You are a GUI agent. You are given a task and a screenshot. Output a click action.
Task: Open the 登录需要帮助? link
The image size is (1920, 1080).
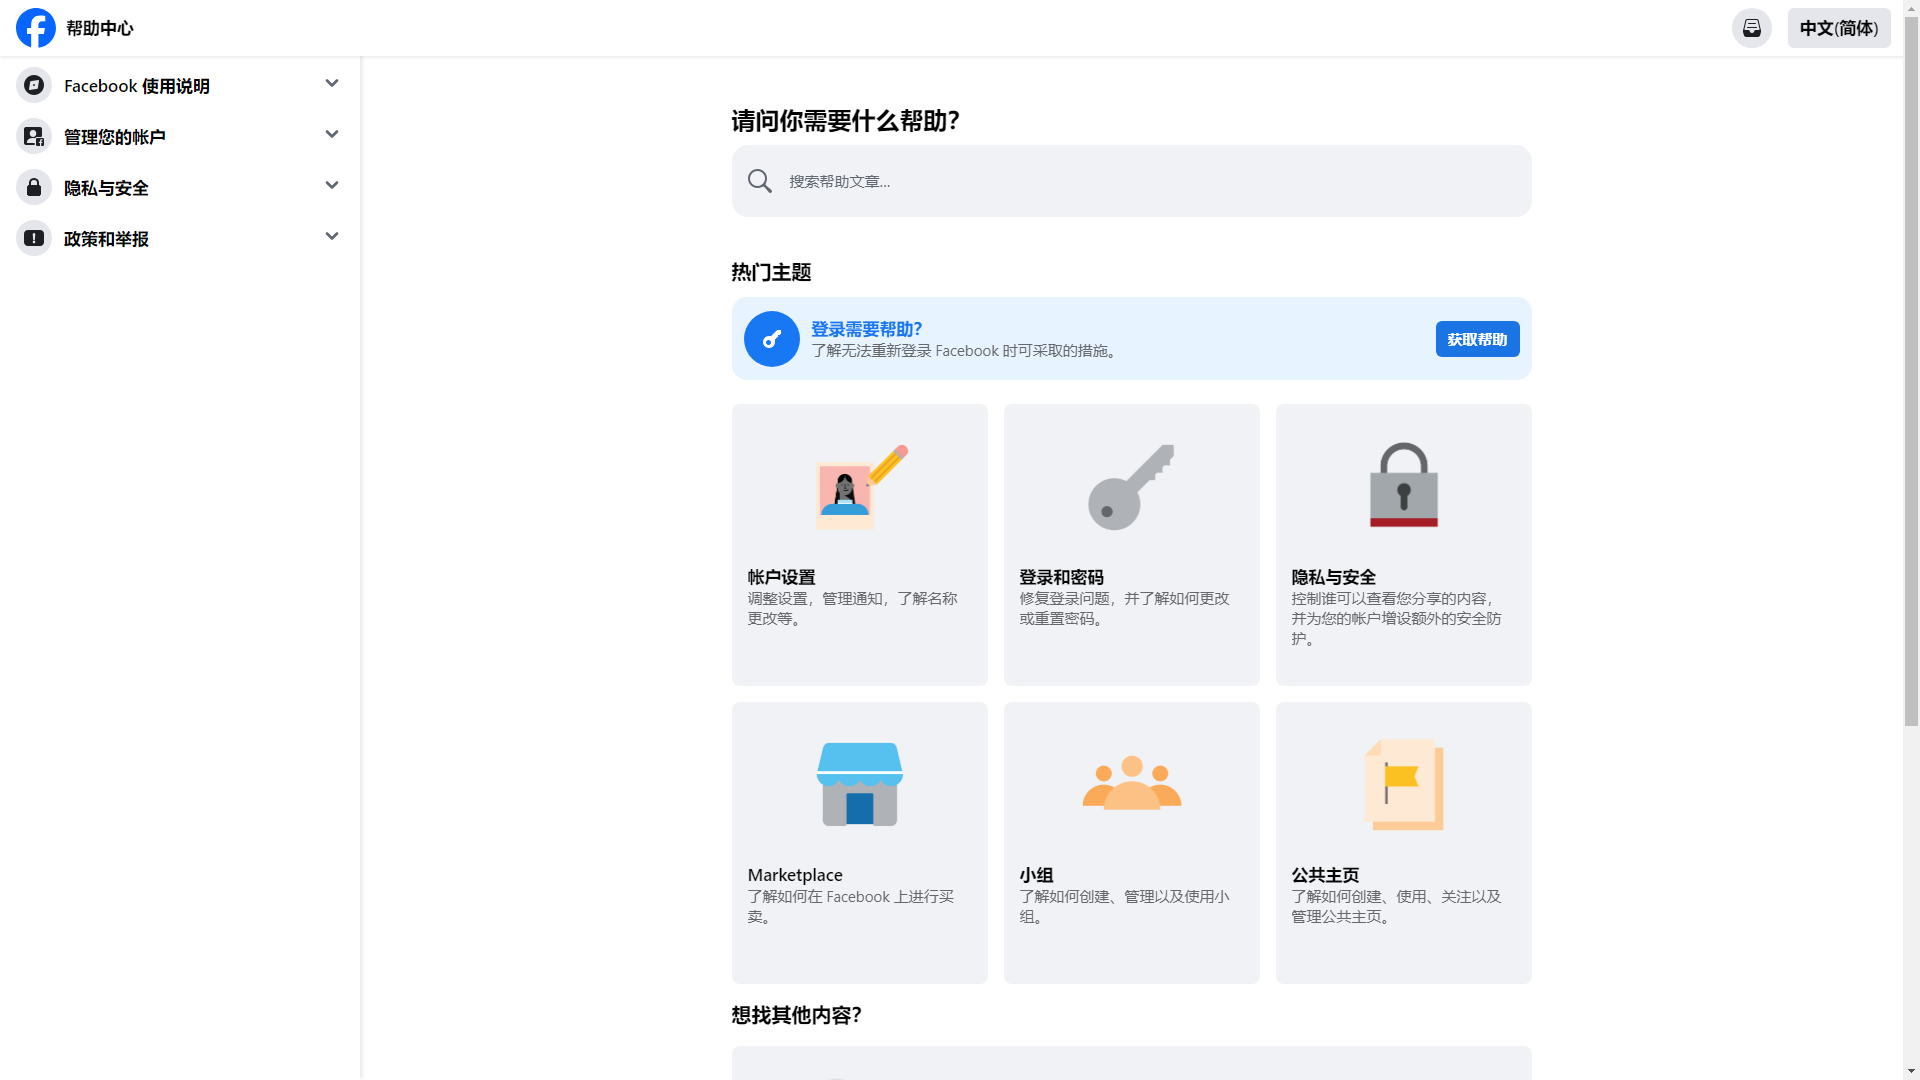[866, 329]
